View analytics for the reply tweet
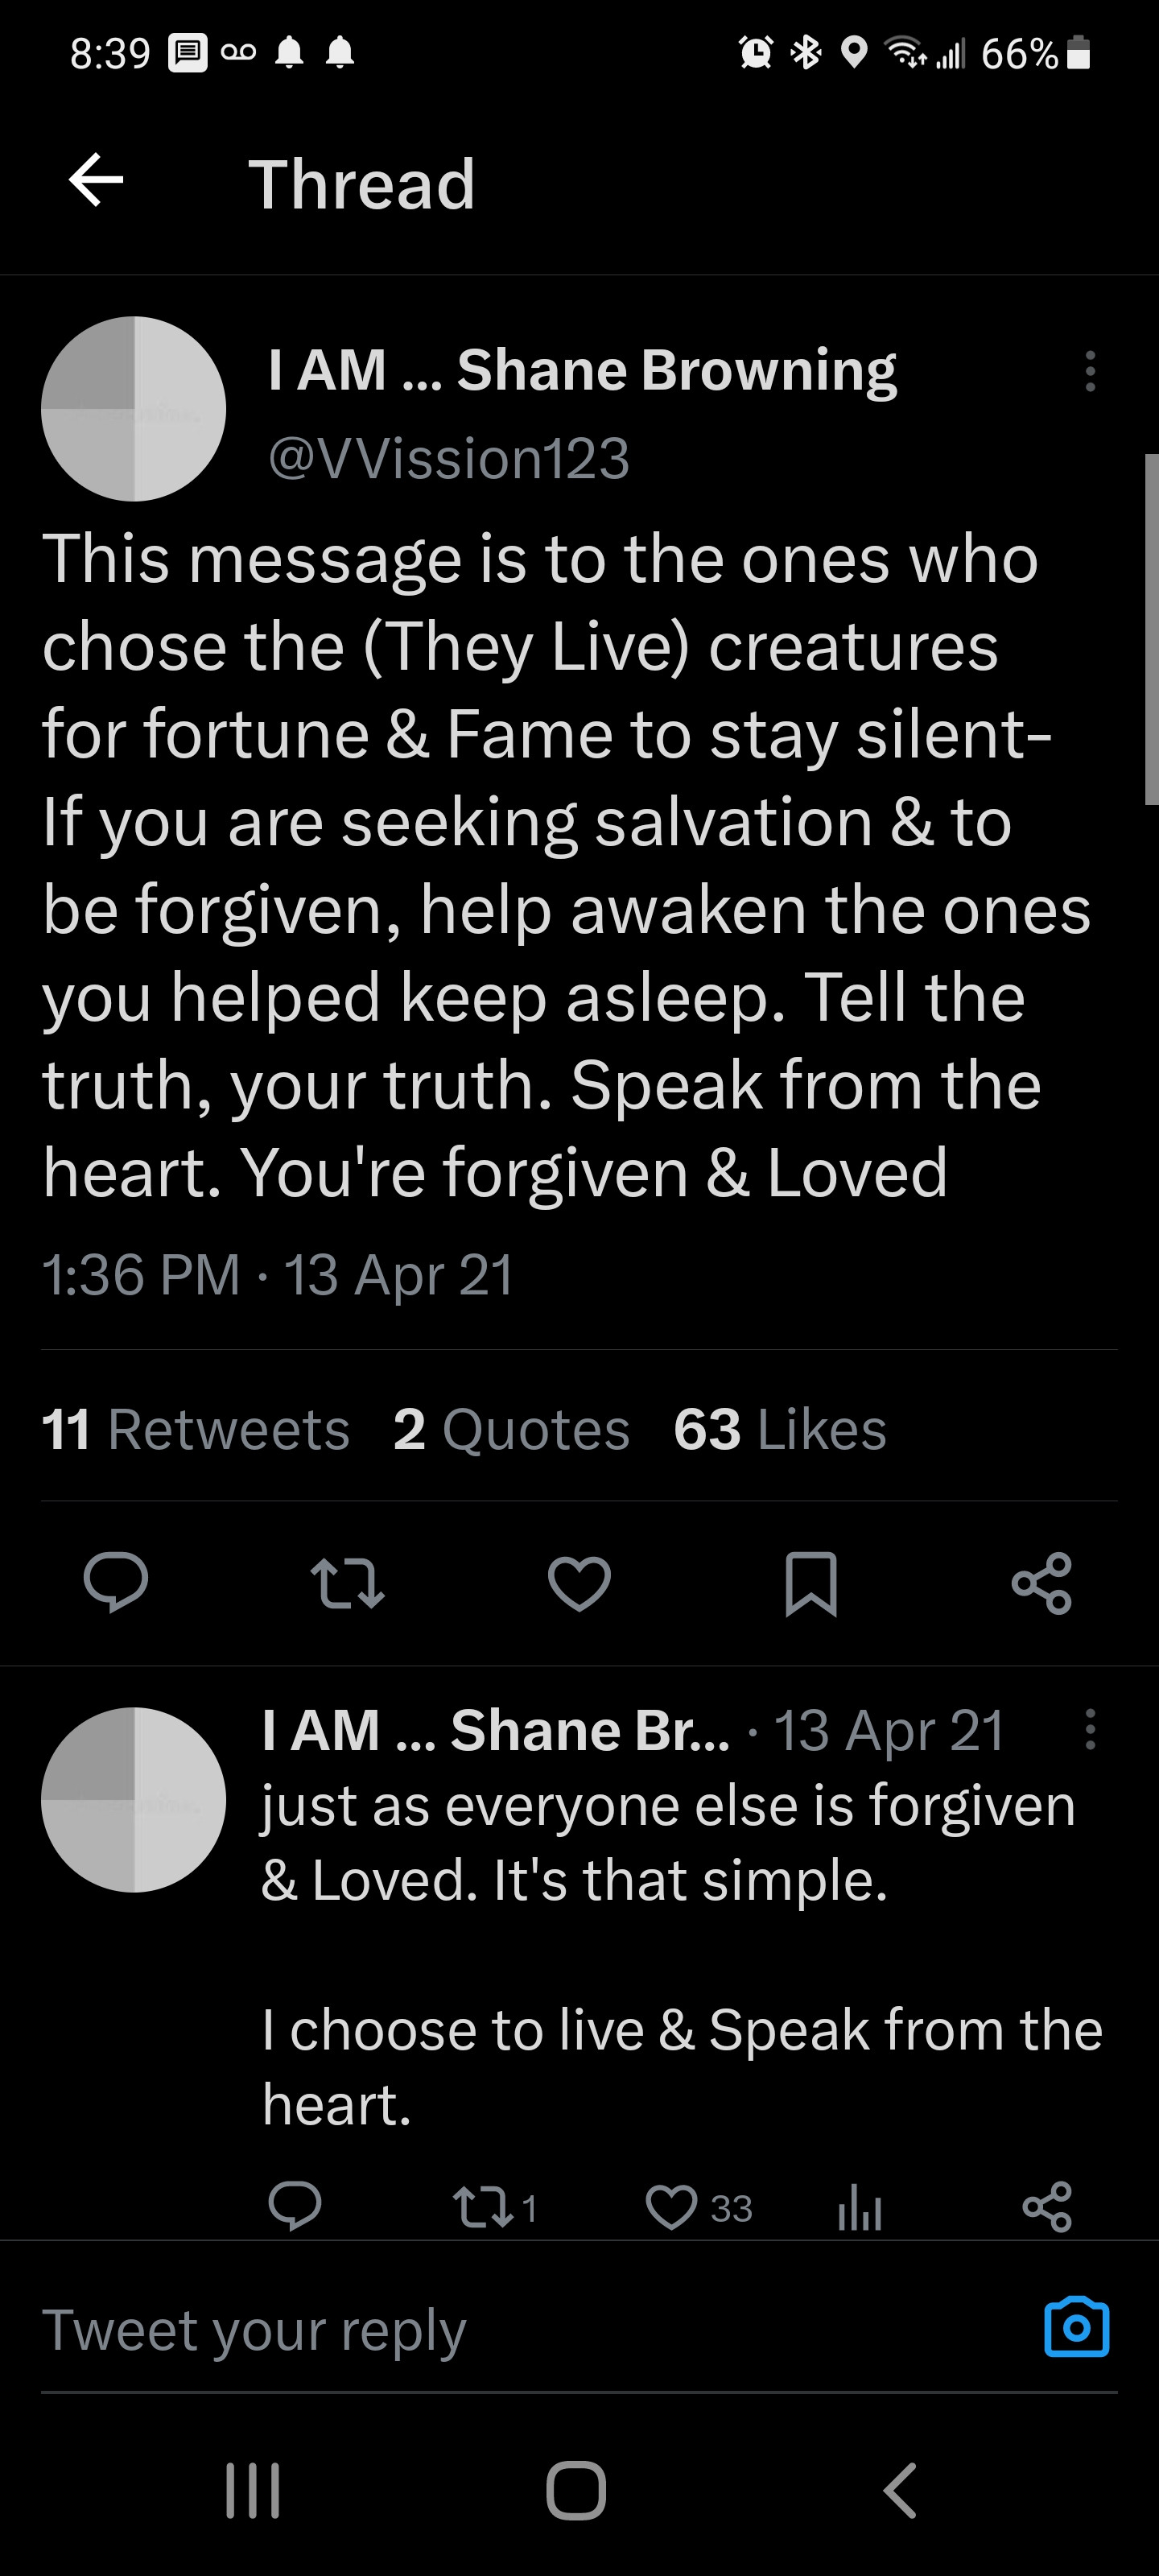 point(859,2207)
